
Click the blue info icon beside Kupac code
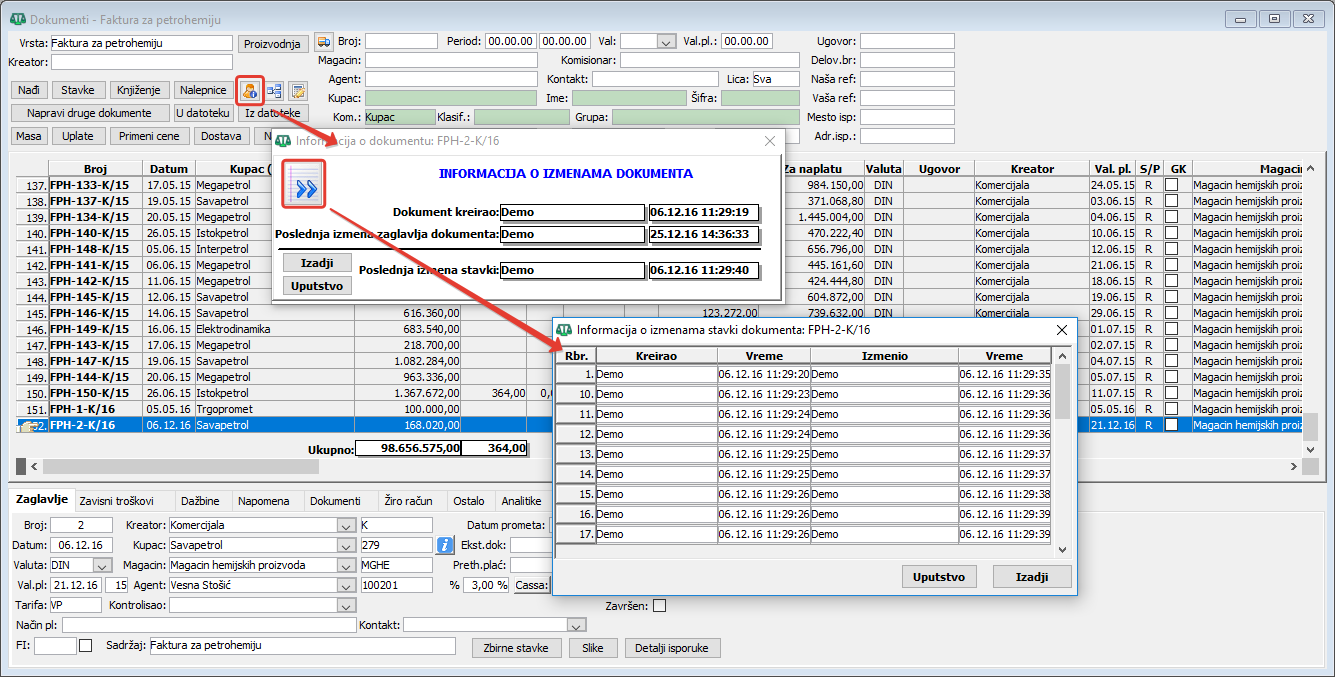click(446, 545)
